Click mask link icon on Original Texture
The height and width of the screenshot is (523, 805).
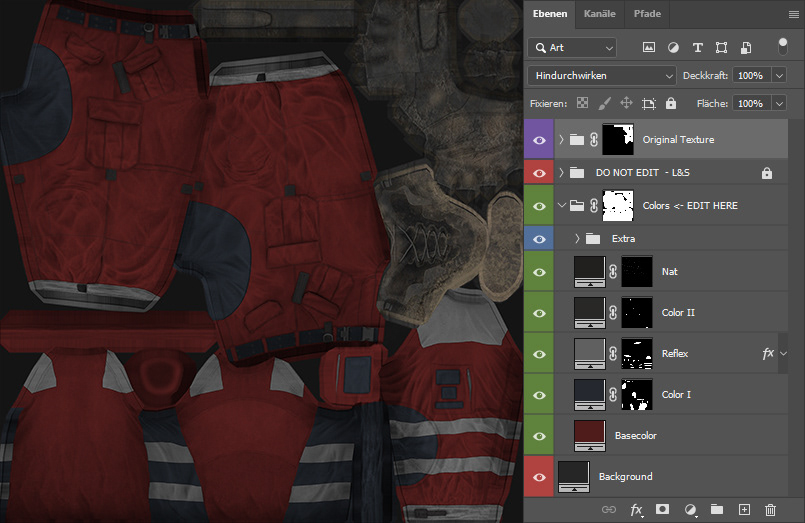[594, 139]
